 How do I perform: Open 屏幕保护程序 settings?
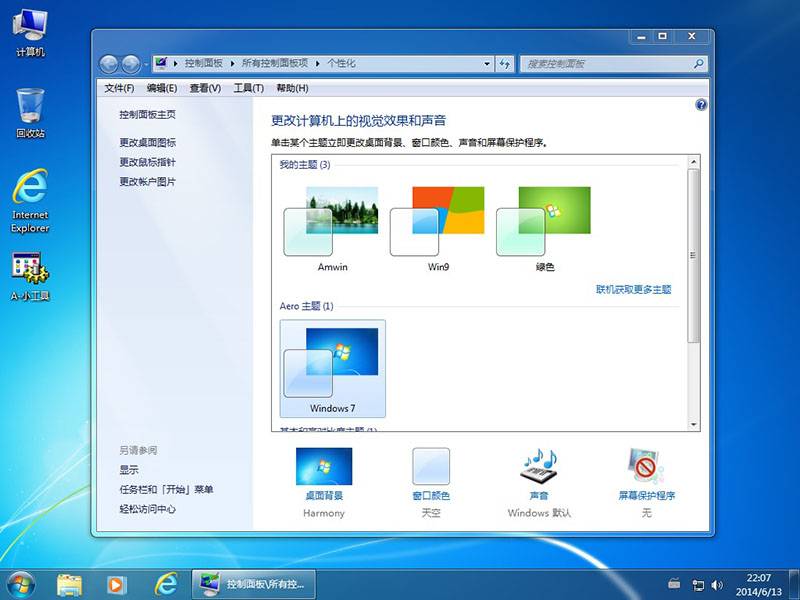(x=646, y=483)
